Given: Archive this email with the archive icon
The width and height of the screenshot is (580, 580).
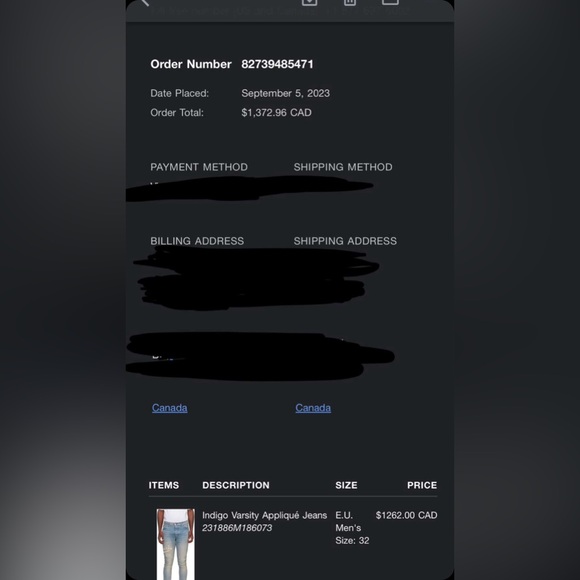Looking at the screenshot, I should pos(309,2).
